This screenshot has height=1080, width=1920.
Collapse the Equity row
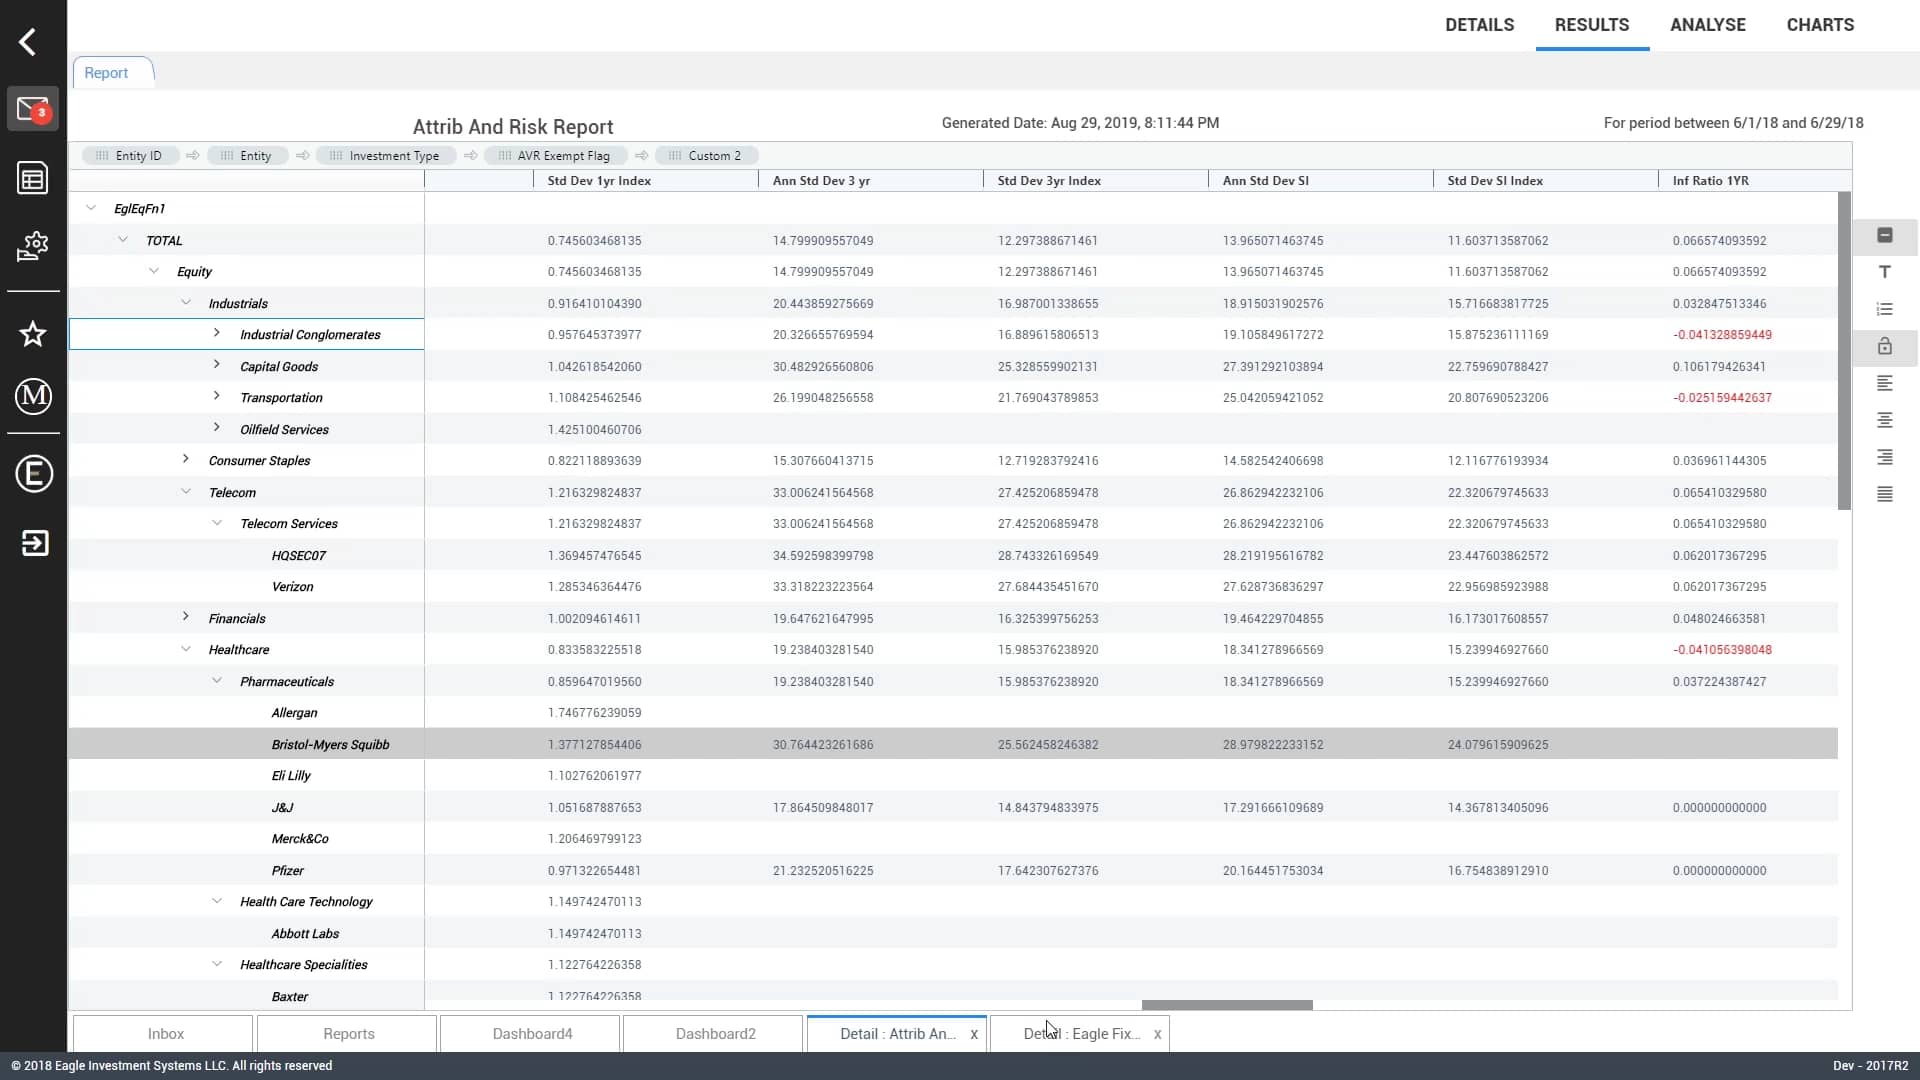tap(154, 271)
